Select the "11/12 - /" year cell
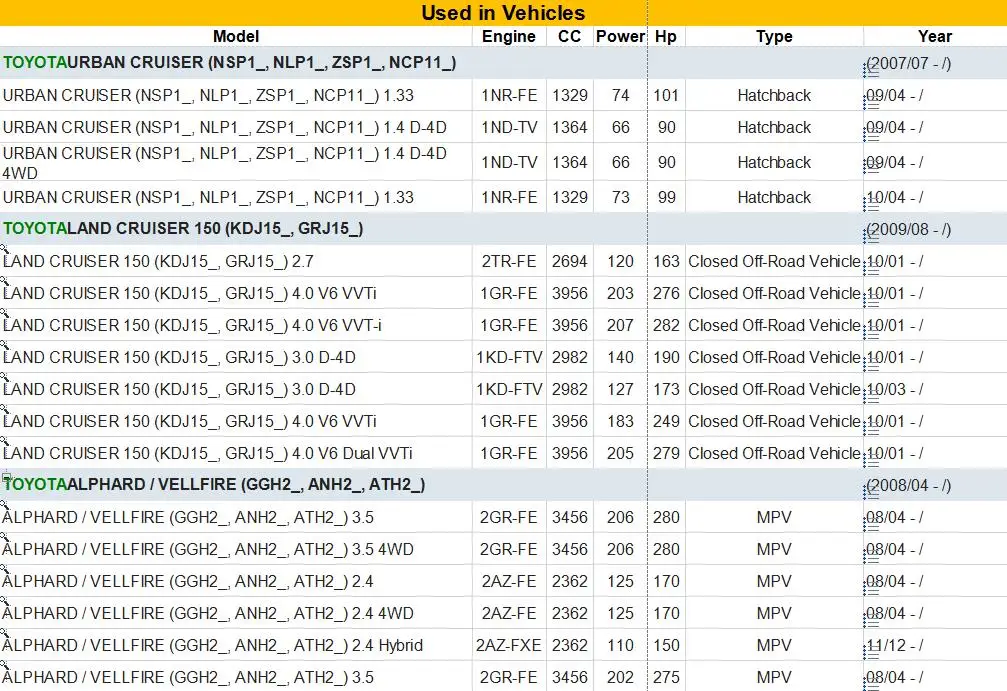The height and width of the screenshot is (691, 1007). (x=894, y=646)
